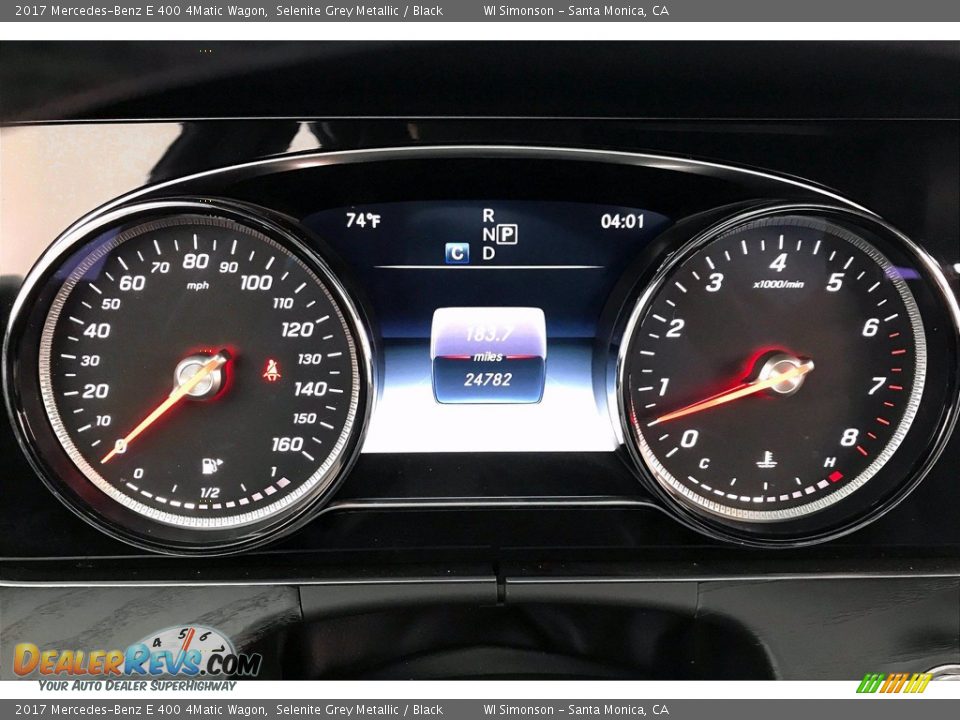Click the fuel pump icon
This screenshot has width=960, height=720.
(x=212, y=466)
